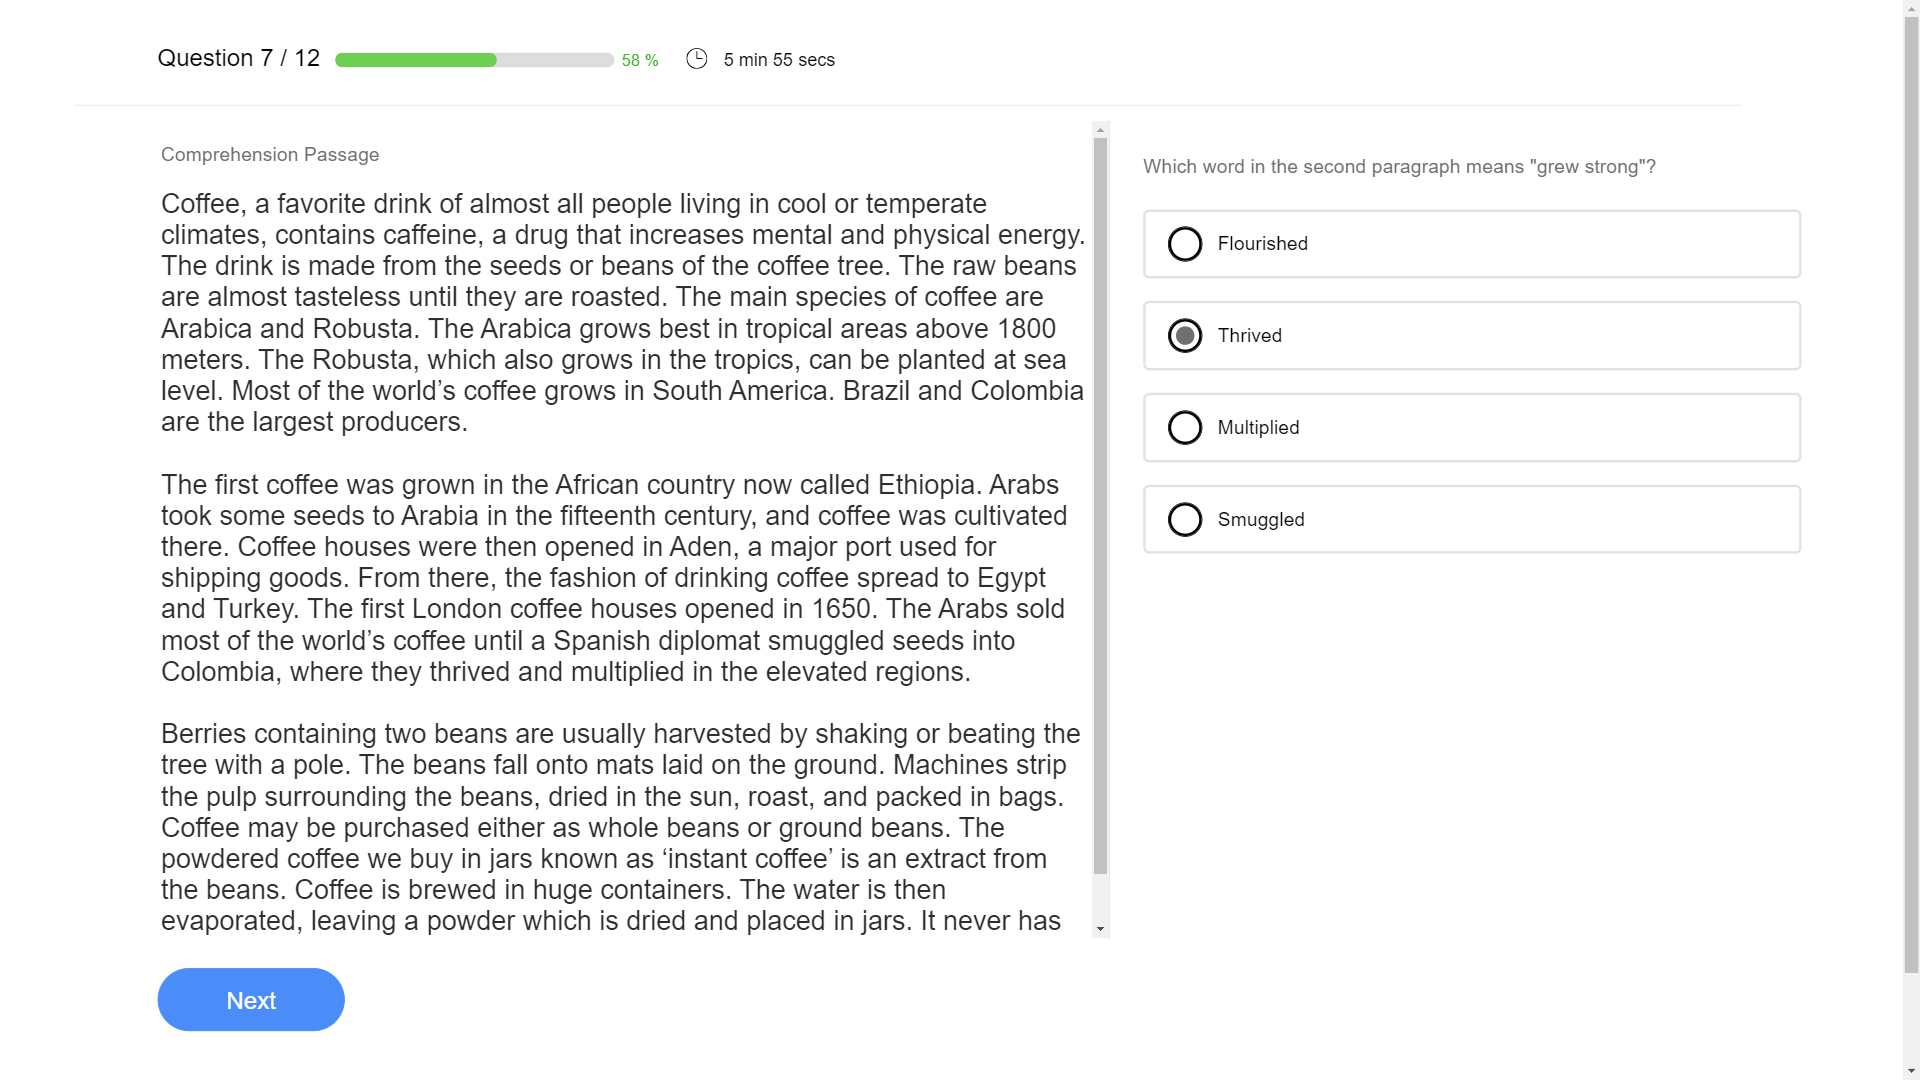Click the passage panel scrollbar thumb
The width and height of the screenshot is (1920, 1080).
1100,505
